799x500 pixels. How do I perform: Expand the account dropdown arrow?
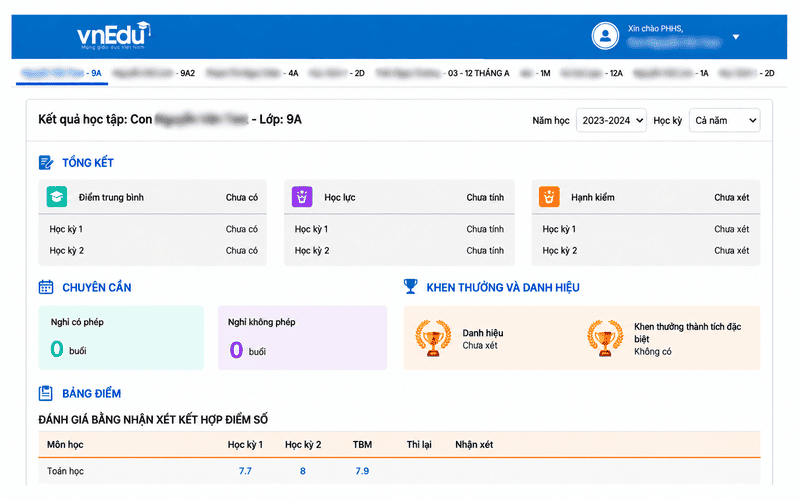pos(736,37)
